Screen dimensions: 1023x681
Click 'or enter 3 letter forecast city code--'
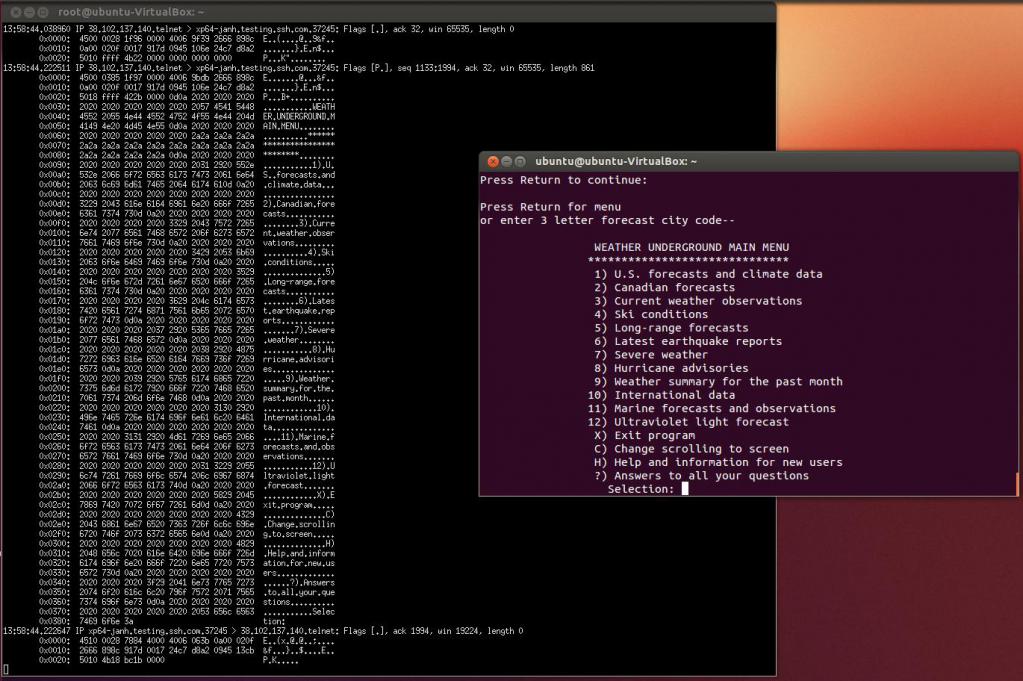tap(607, 220)
